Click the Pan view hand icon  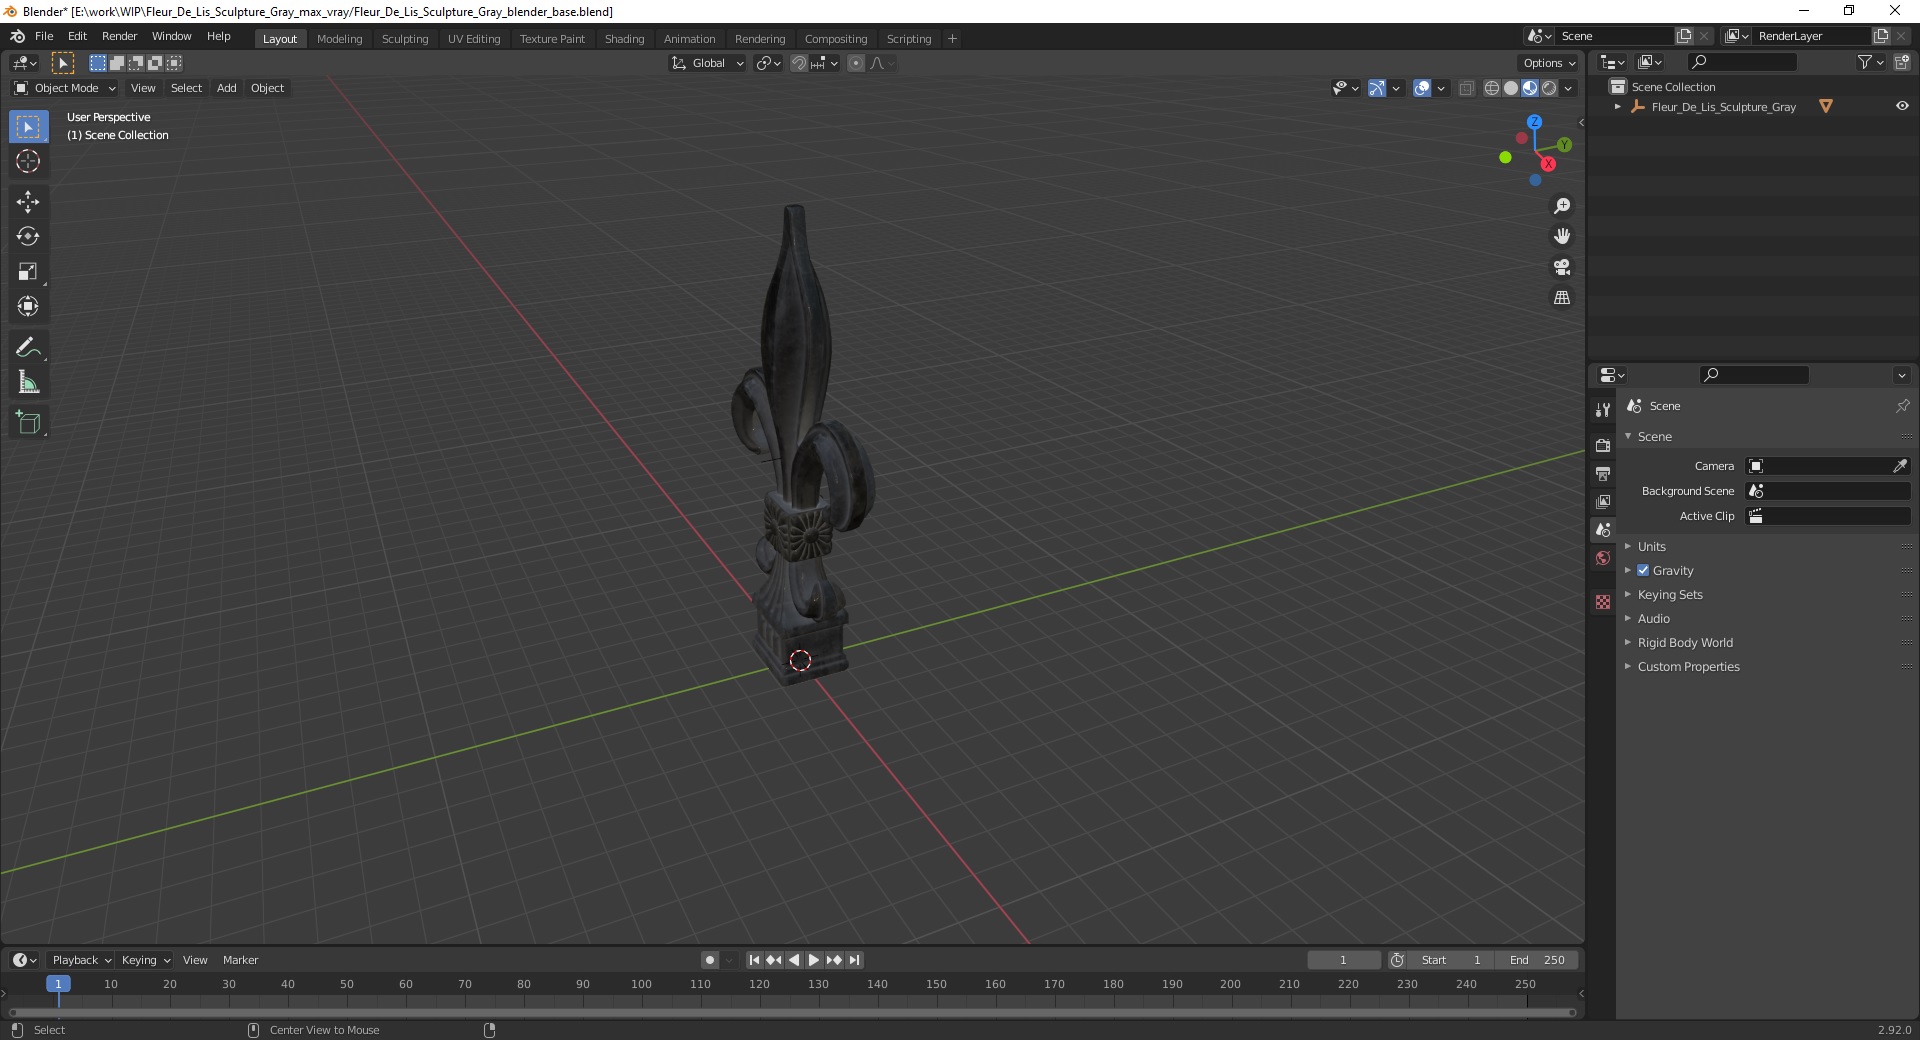coord(1561,237)
